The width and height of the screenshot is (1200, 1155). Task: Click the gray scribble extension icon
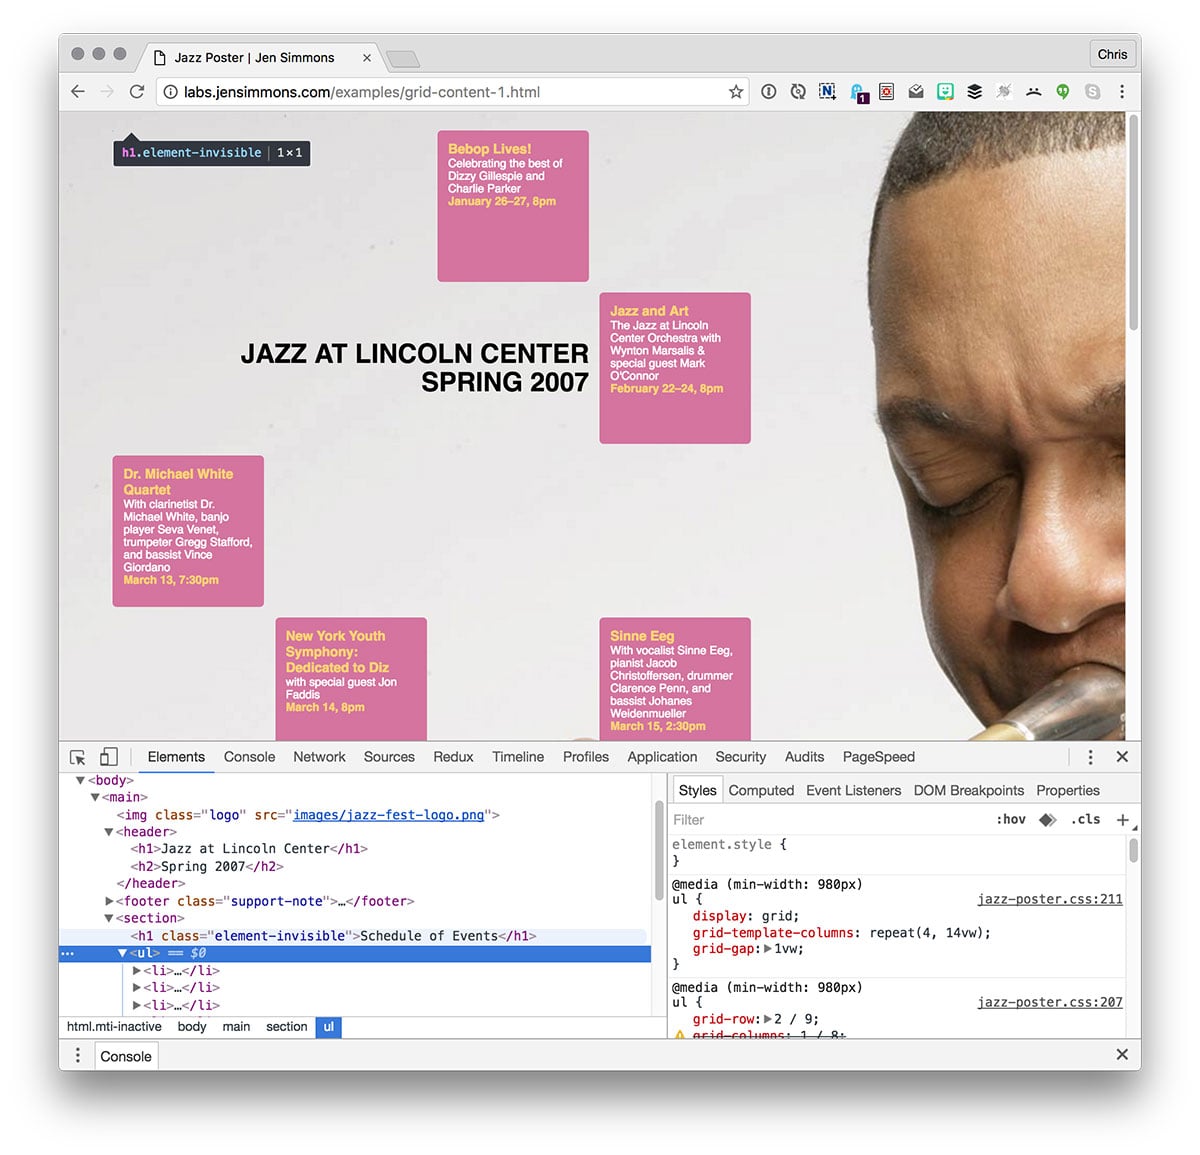pos(1004,92)
